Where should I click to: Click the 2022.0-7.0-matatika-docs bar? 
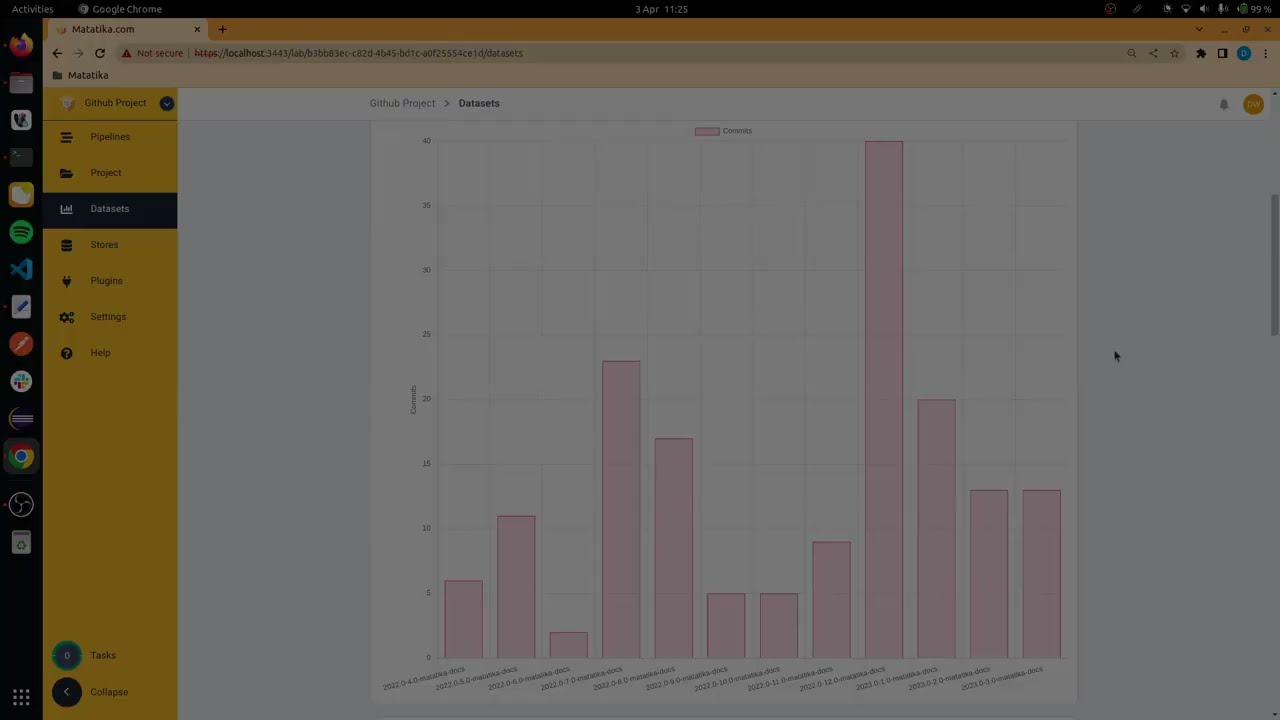pos(621,509)
